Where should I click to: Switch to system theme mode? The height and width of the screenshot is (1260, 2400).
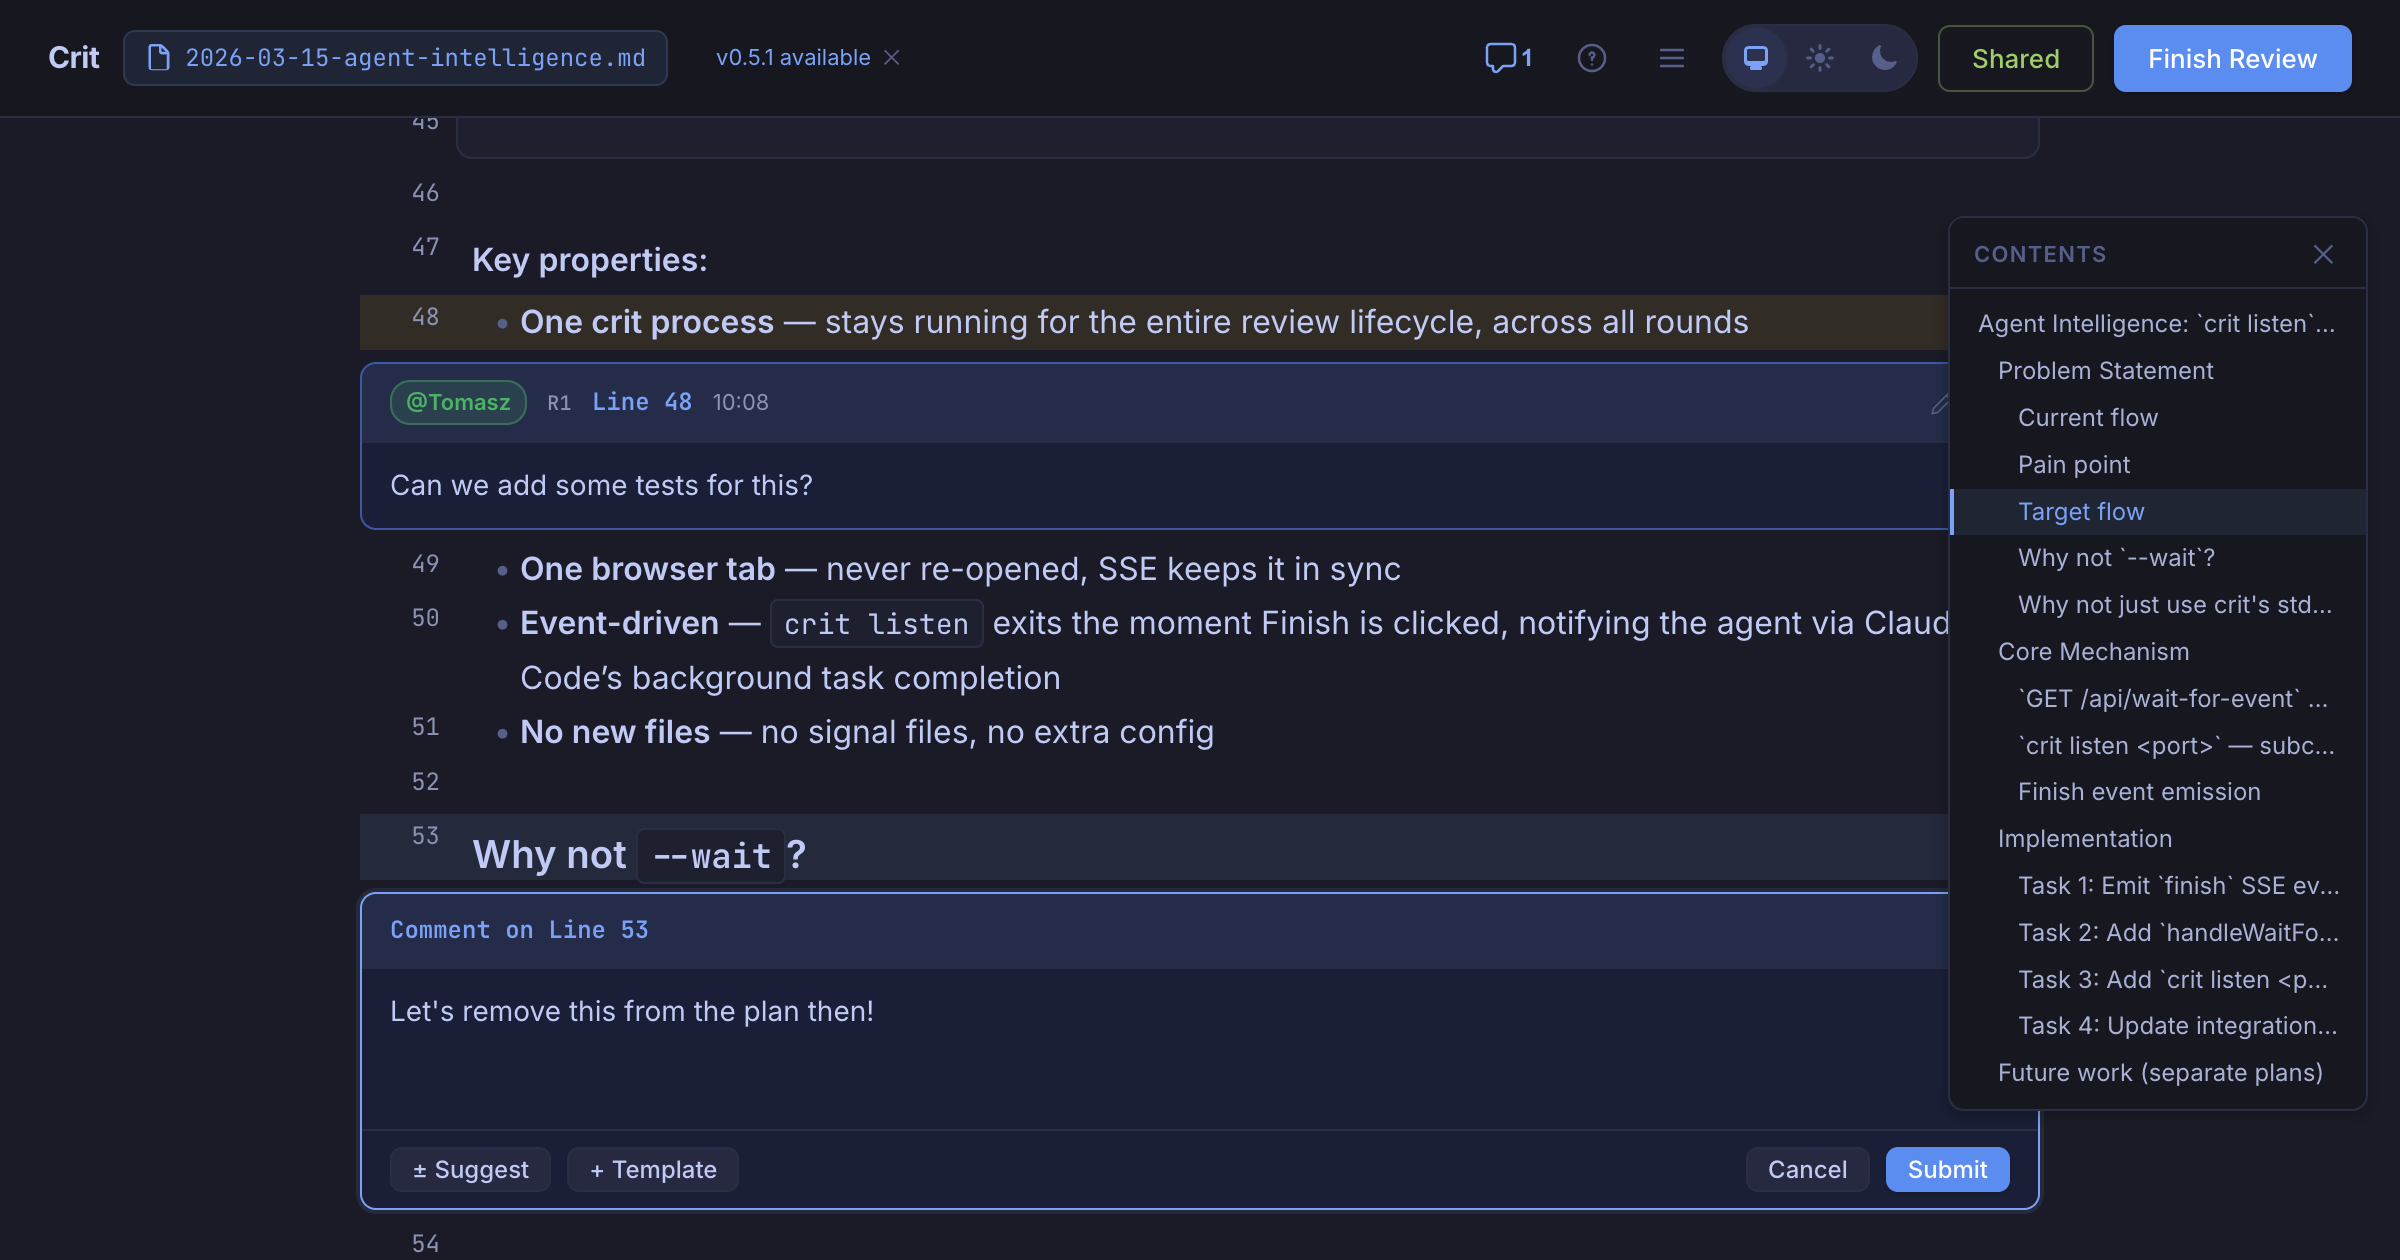pos(1755,58)
